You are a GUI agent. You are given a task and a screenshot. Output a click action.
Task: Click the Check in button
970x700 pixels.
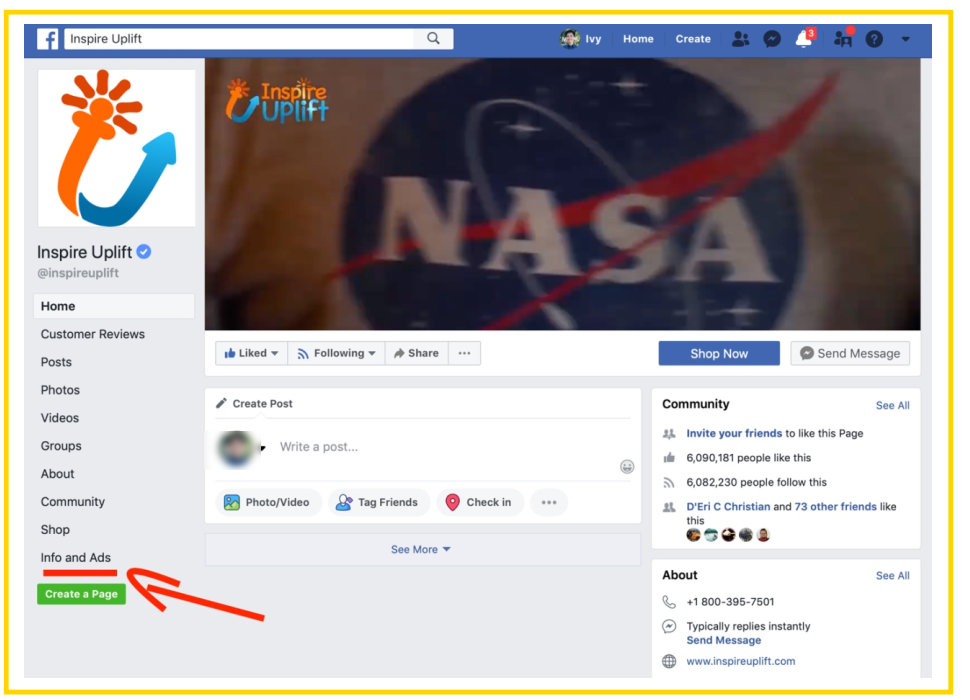click(479, 502)
